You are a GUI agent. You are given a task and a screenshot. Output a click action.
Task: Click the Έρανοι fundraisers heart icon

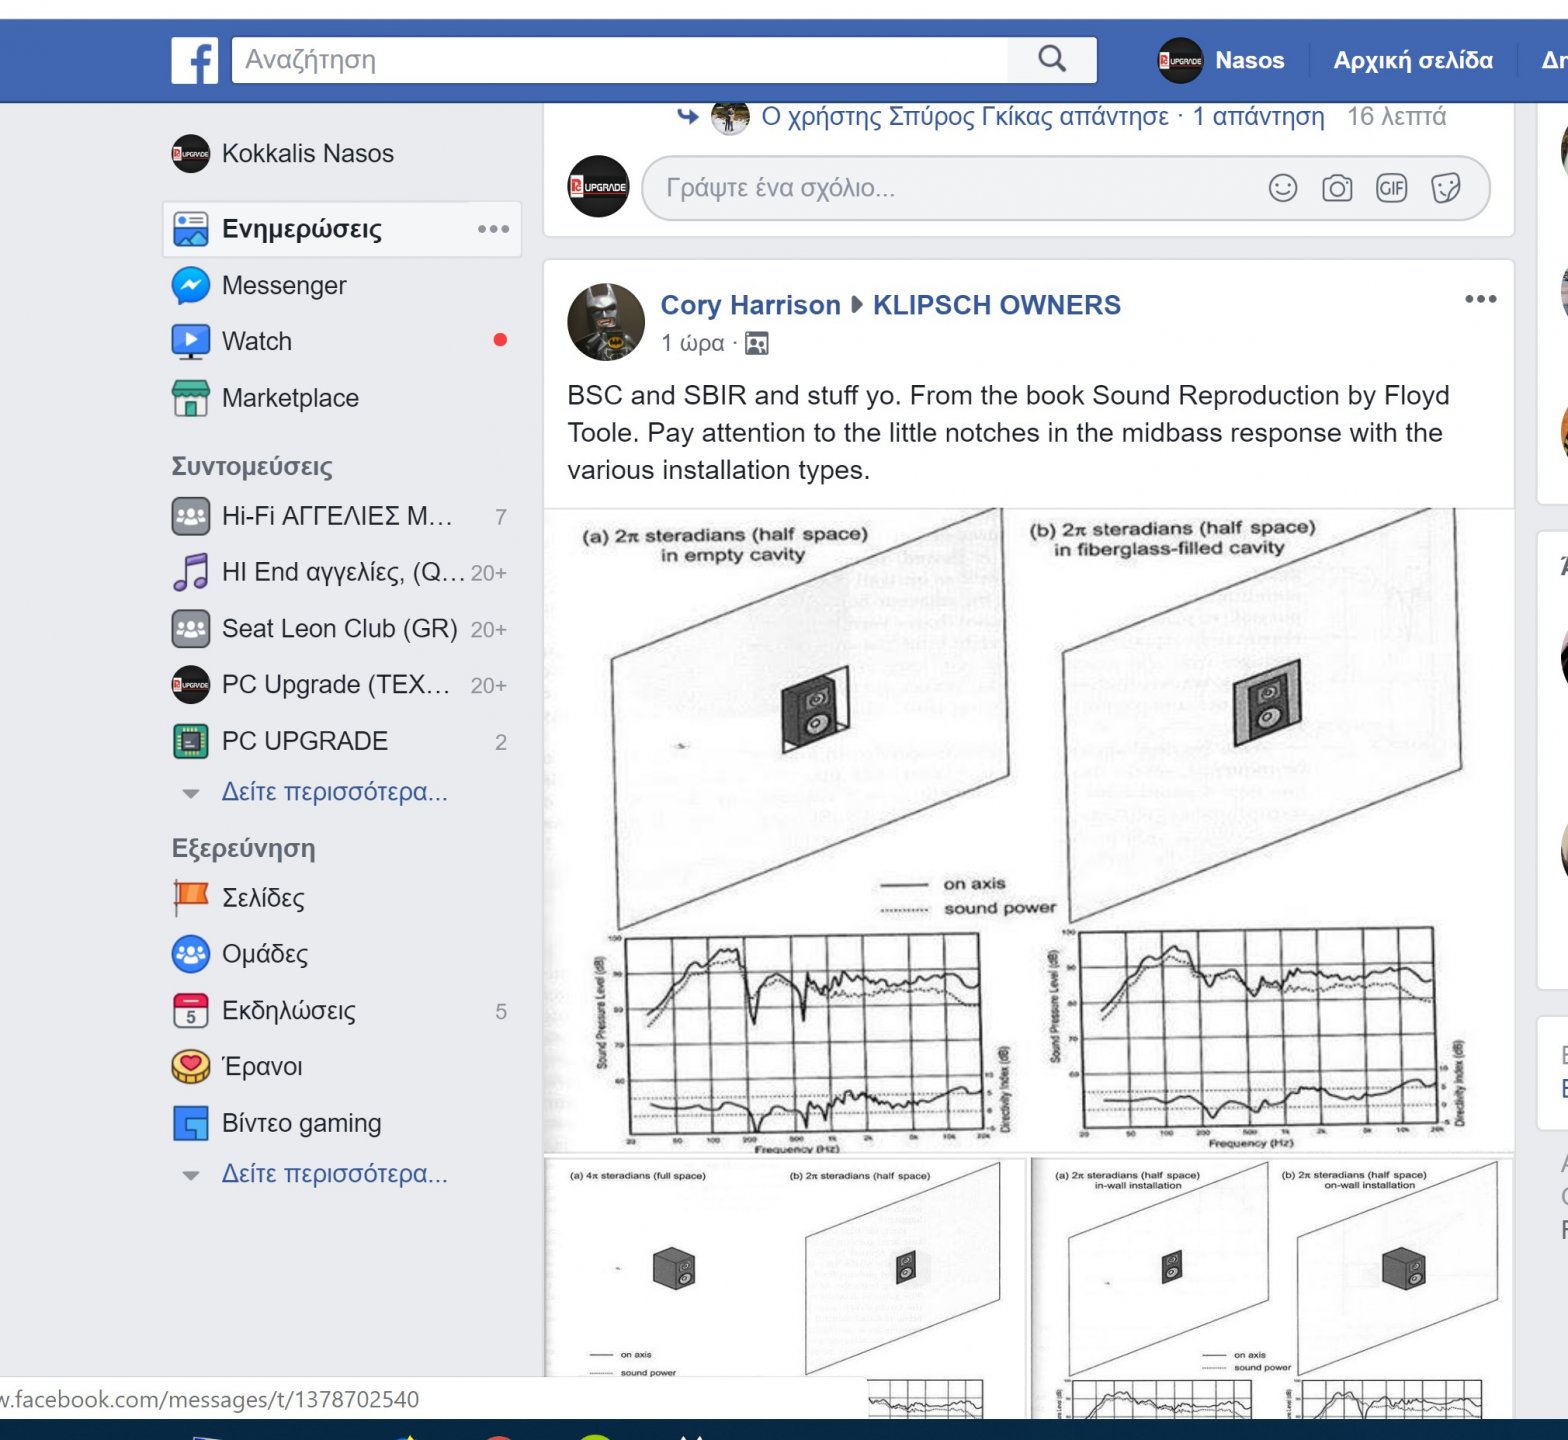coord(191,1067)
